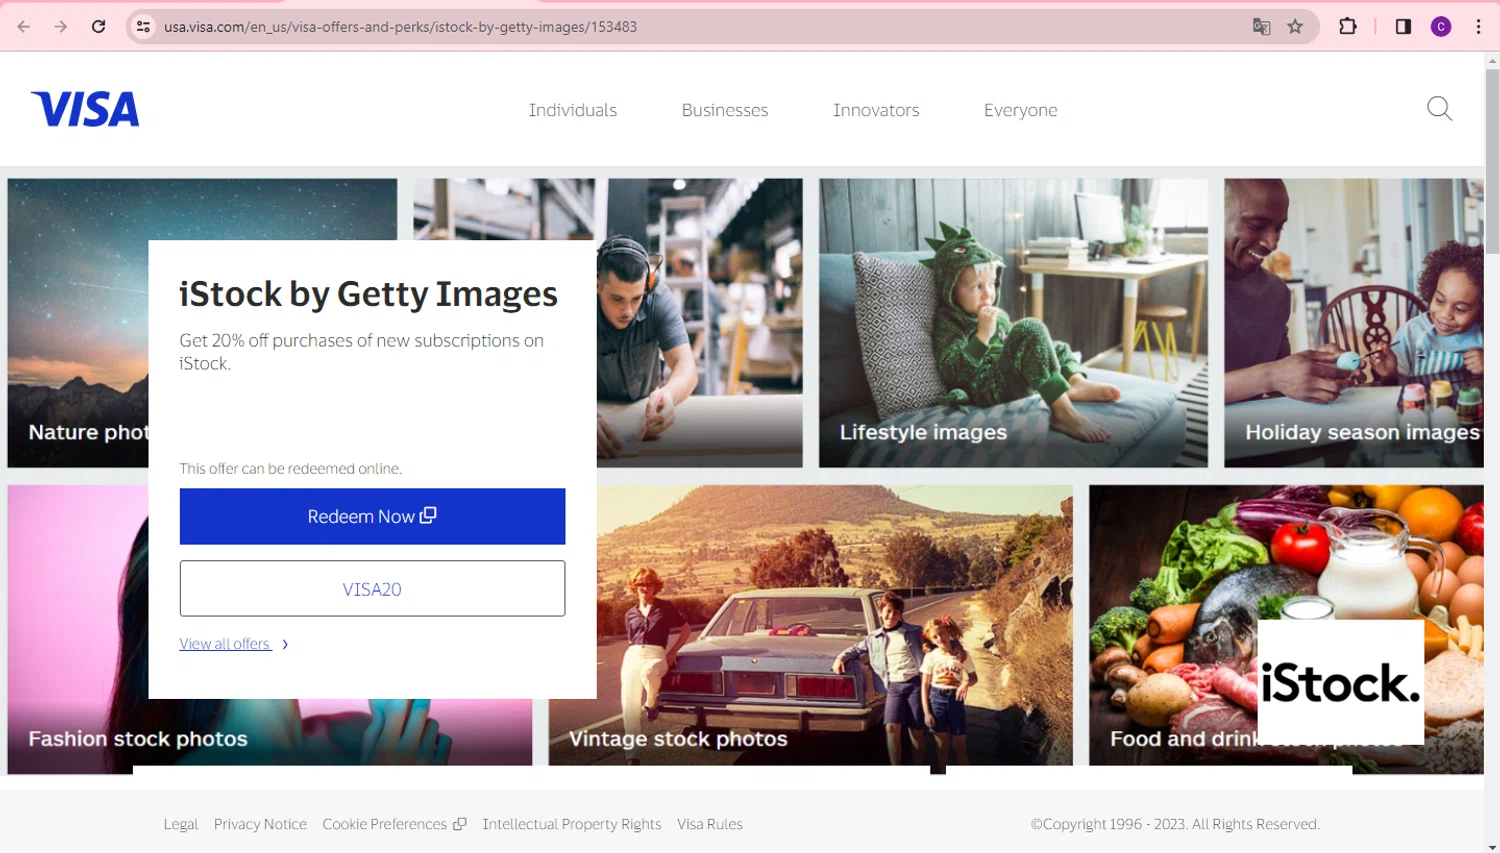
Task: Open the Chrome profile avatar
Action: point(1441,27)
